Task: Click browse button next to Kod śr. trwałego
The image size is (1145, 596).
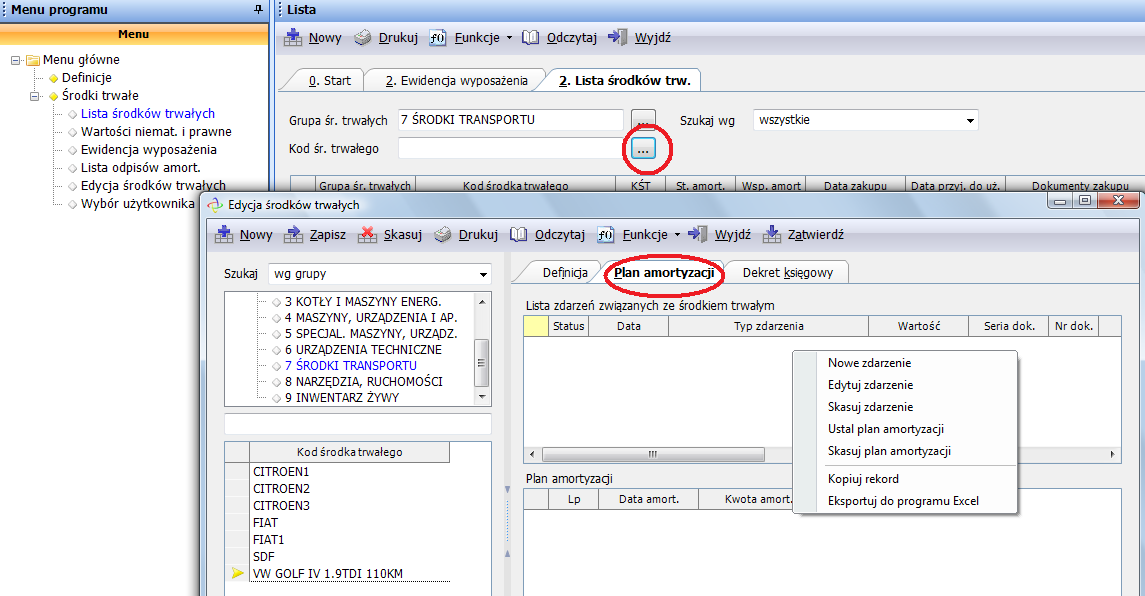Action: (x=643, y=149)
